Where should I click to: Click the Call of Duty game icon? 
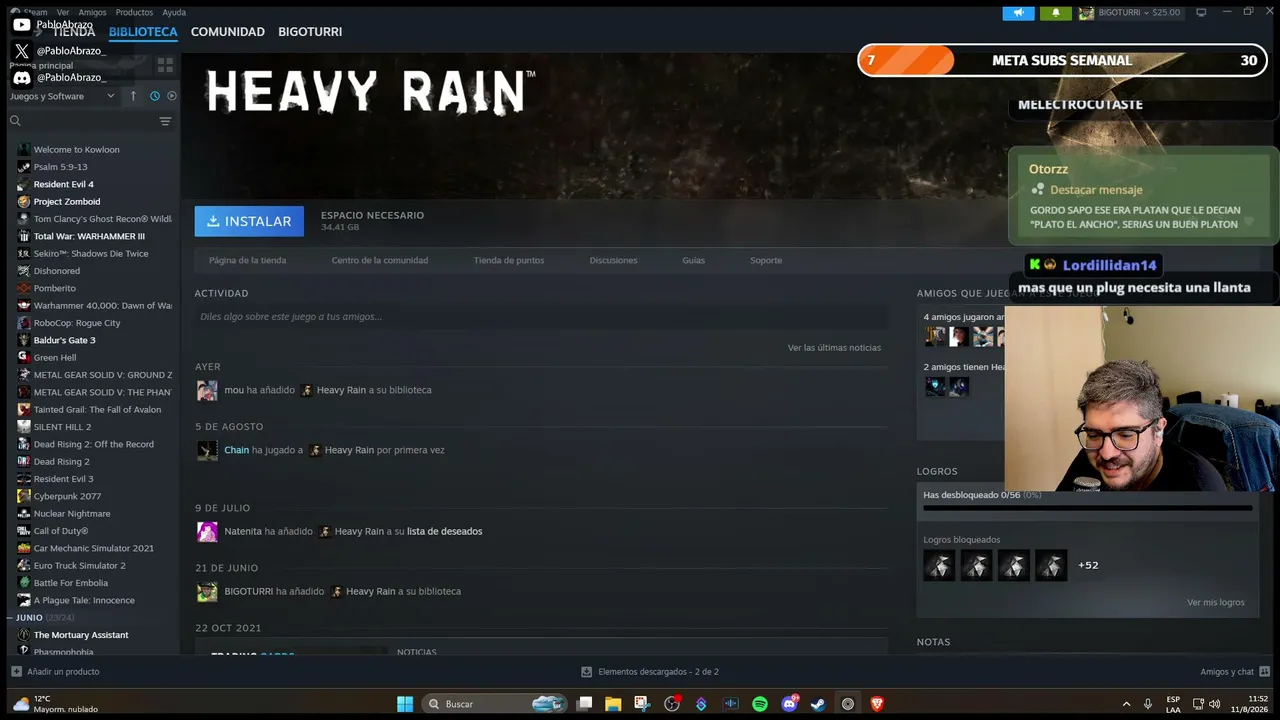coord(24,531)
